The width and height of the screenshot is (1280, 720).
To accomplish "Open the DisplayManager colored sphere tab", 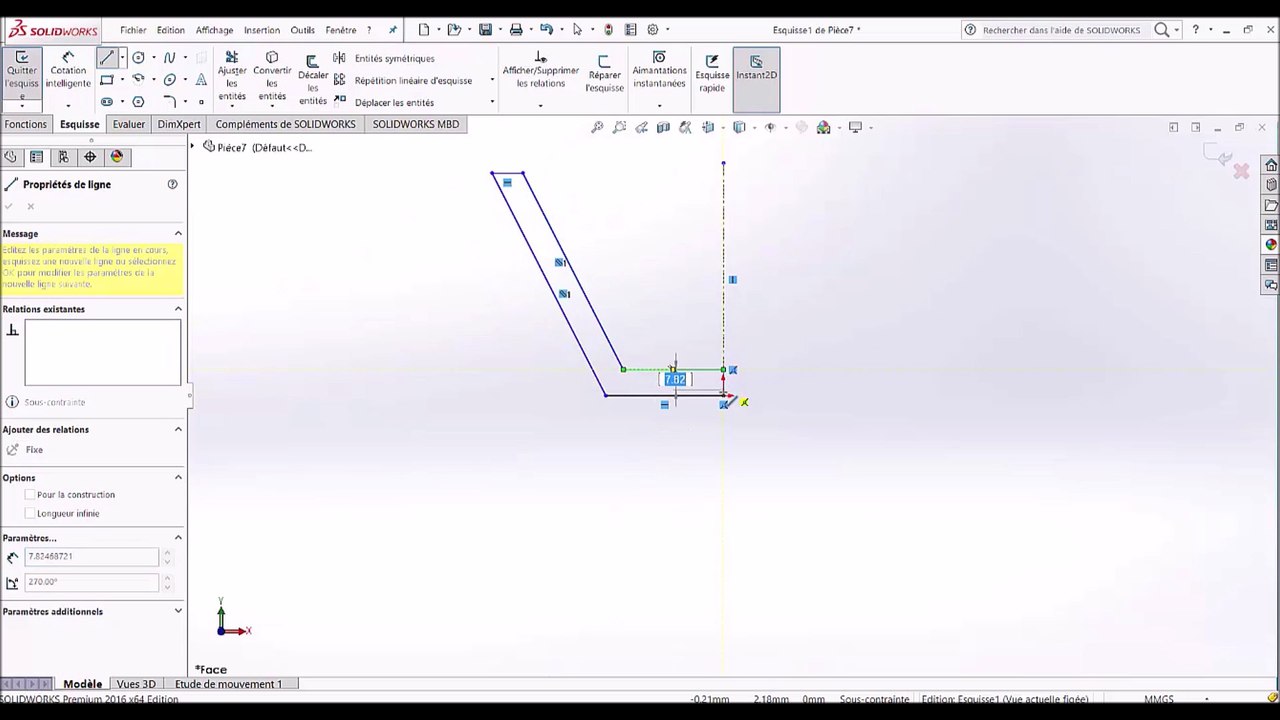I will pyautogui.click(x=117, y=157).
